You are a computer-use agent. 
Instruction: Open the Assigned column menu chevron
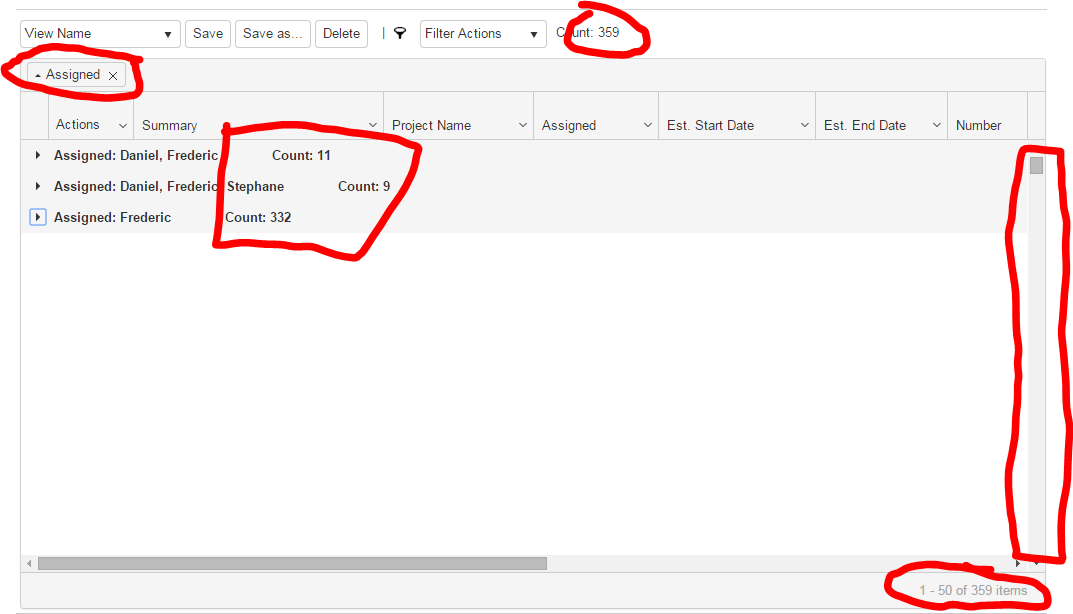(x=647, y=125)
